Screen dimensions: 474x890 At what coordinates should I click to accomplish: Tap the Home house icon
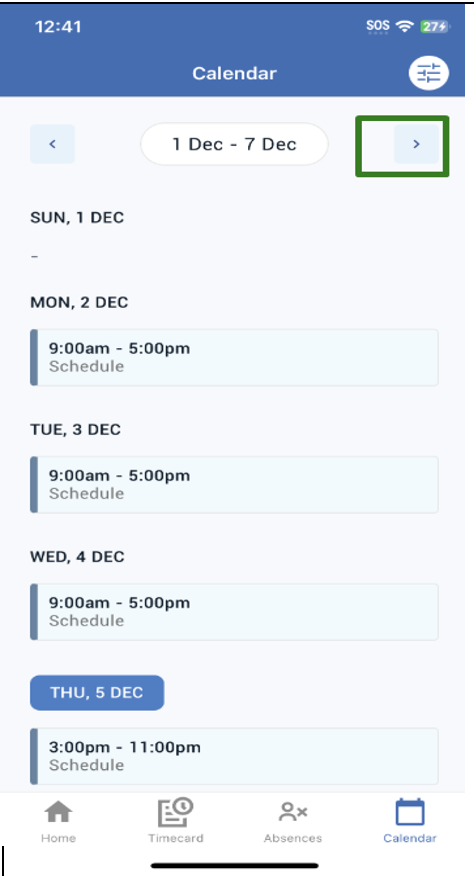point(58,812)
